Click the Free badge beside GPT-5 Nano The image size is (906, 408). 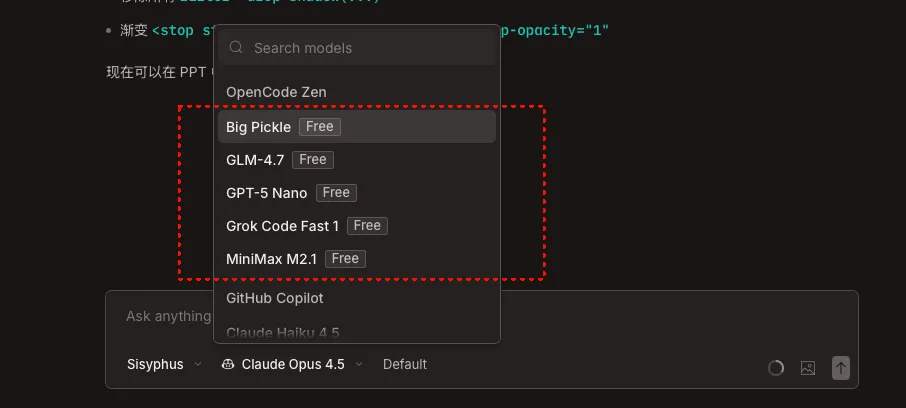[x=336, y=192]
